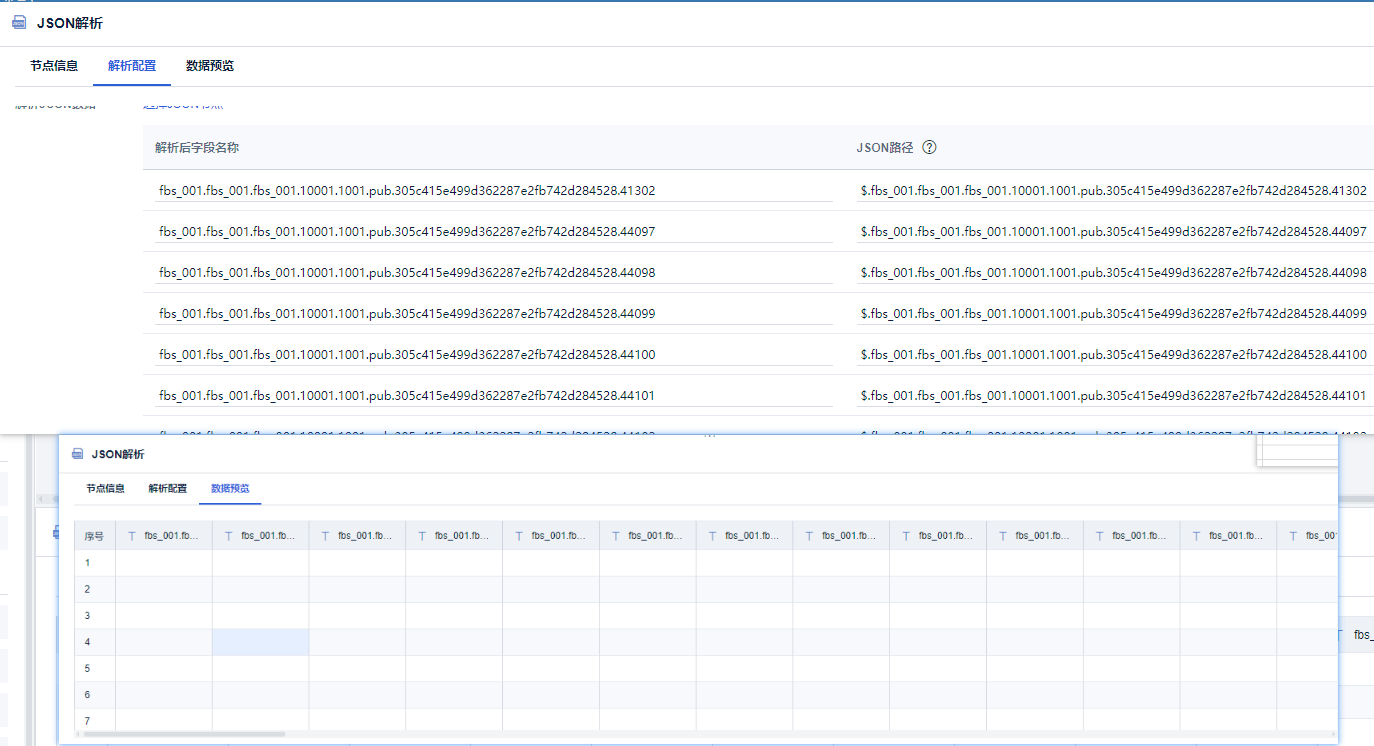The image size is (1374, 746).
Task: Click JSON path field starting with $ ending 44101
Action: [x=1115, y=395]
